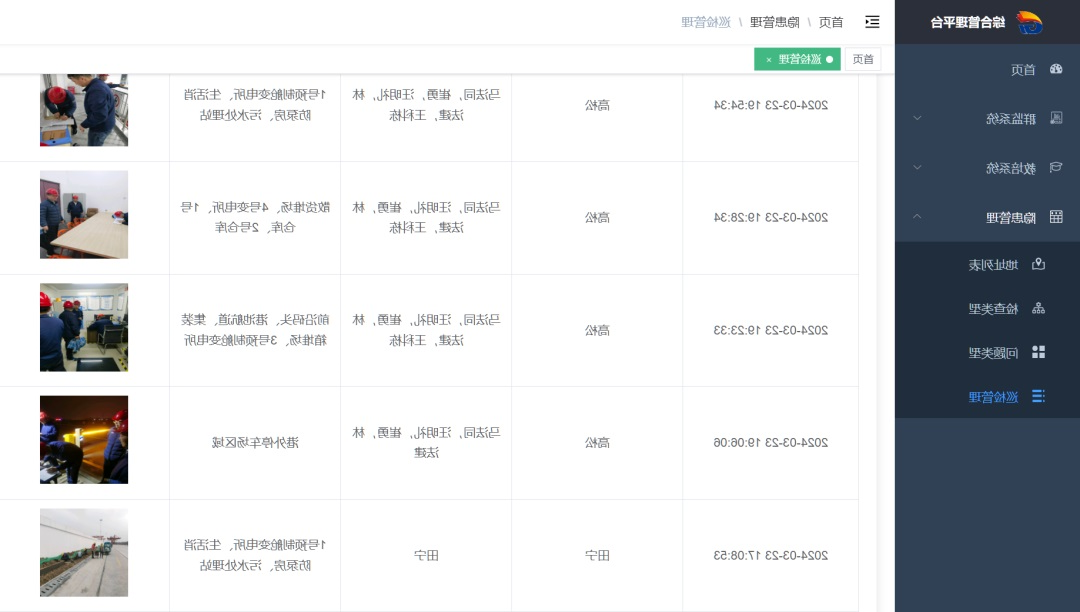Click the 首页 dashboard icon in sidebar
The image size is (1080, 612).
click(x=1056, y=69)
